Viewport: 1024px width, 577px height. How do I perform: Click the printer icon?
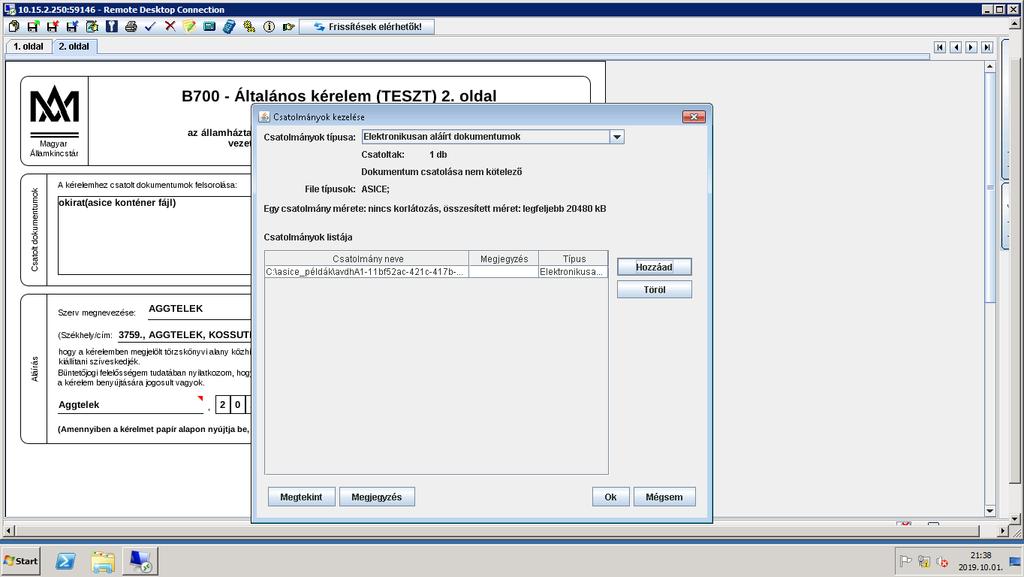pos(131,27)
